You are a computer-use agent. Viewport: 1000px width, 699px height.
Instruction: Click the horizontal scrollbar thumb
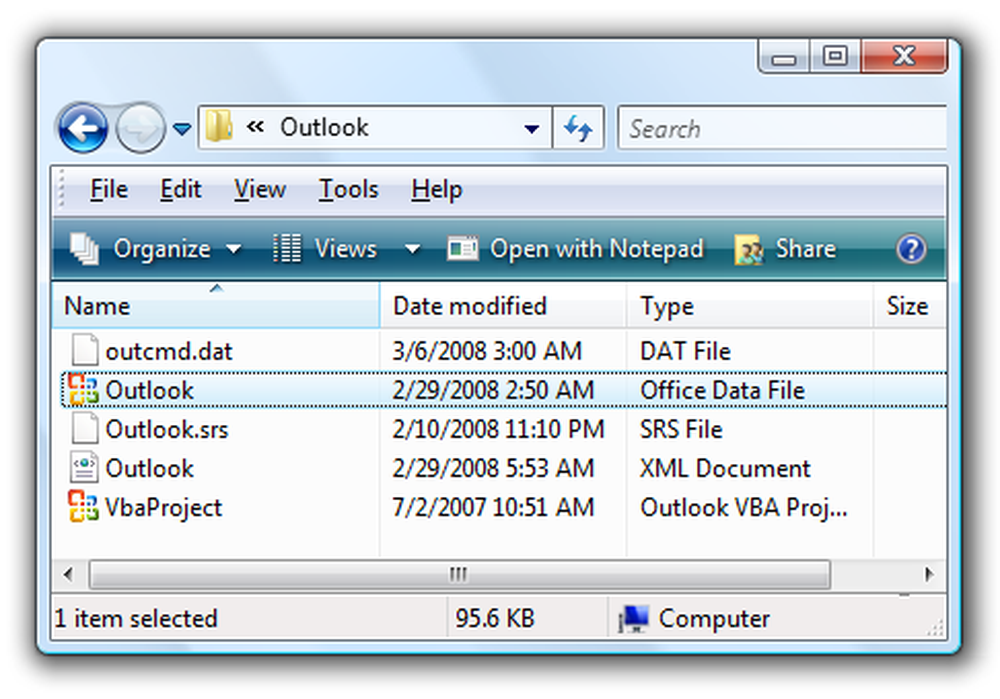point(459,575)
